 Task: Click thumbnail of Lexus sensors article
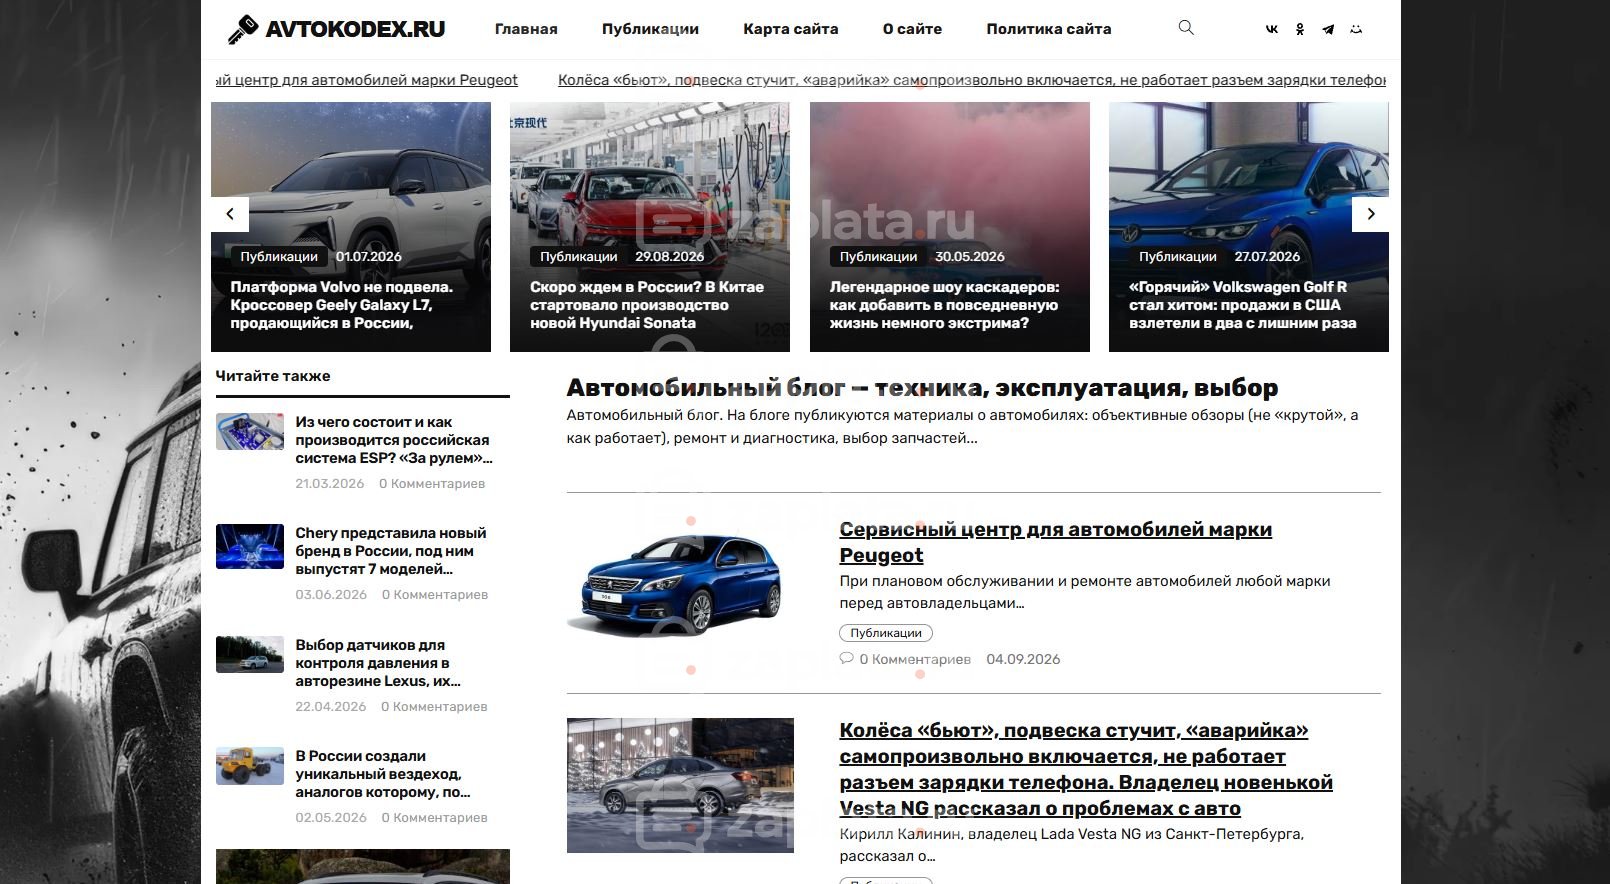click(250, 655)
